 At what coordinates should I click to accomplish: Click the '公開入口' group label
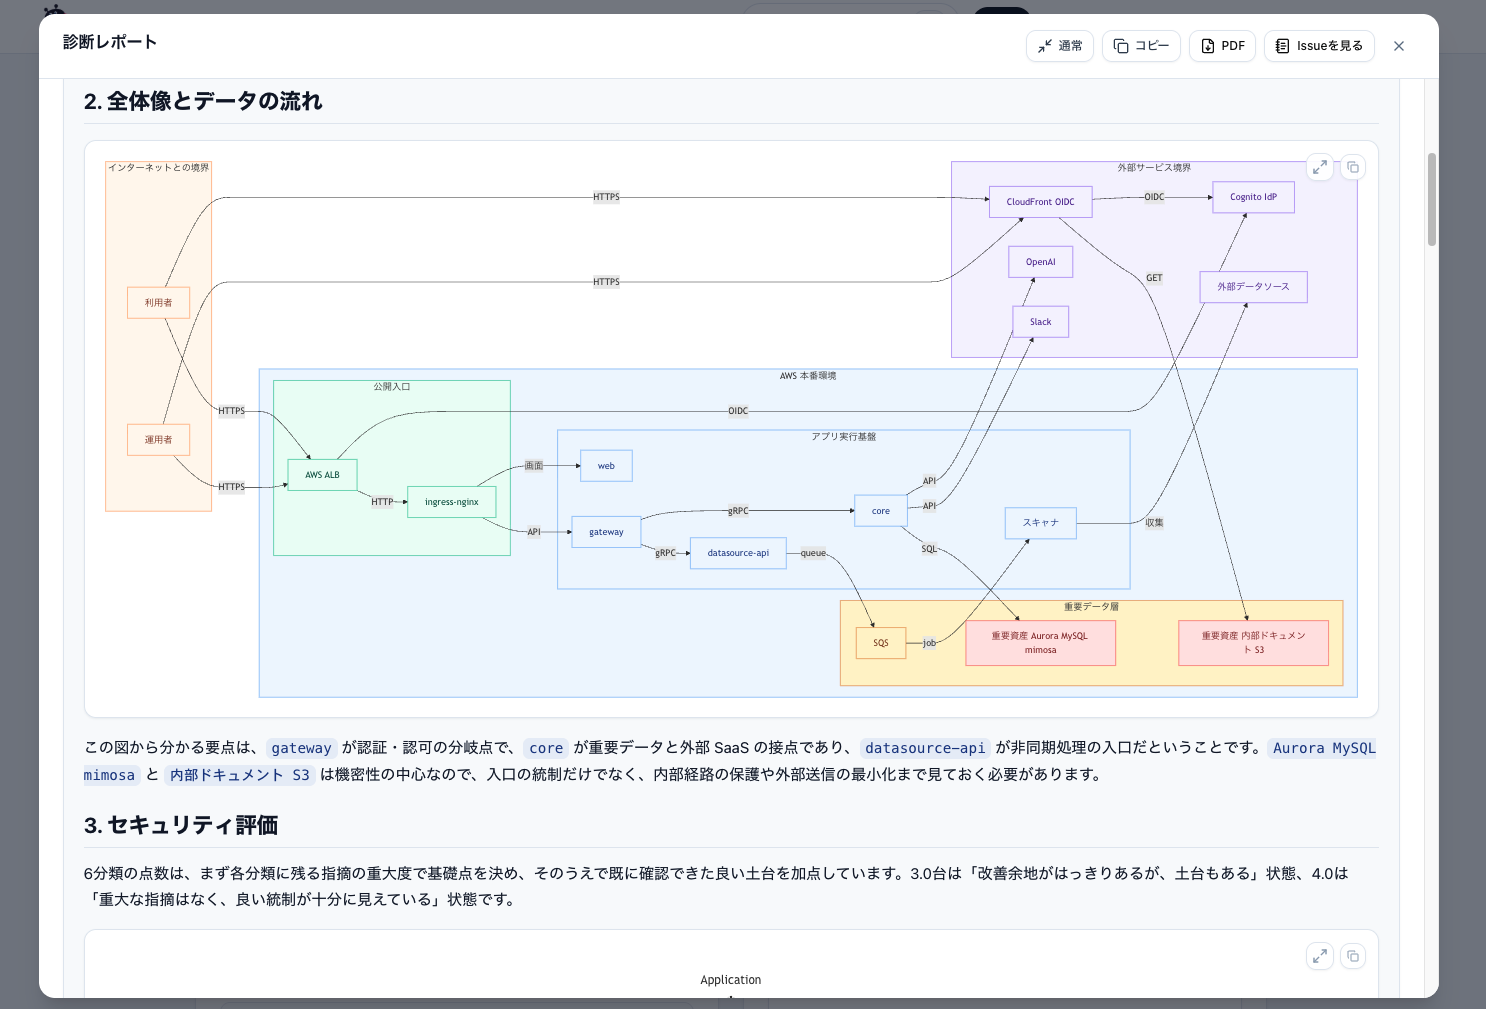(392, 387)
